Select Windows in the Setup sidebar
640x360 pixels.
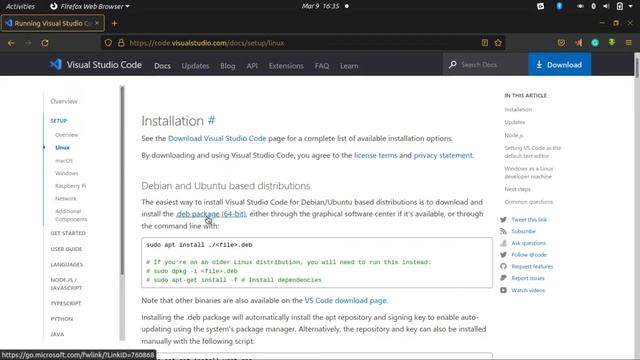click(x=67, y=173)
